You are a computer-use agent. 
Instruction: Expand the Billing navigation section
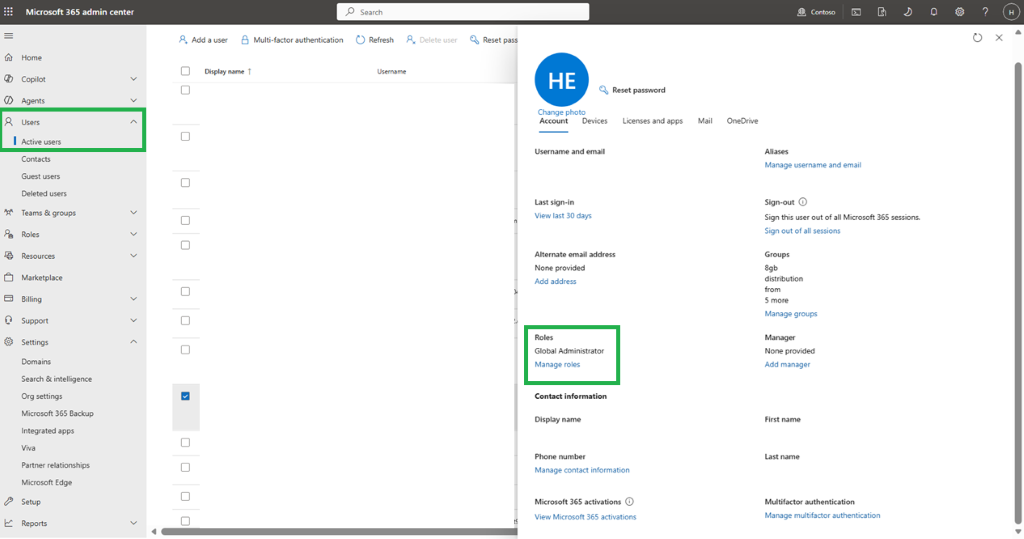point(133,299)
